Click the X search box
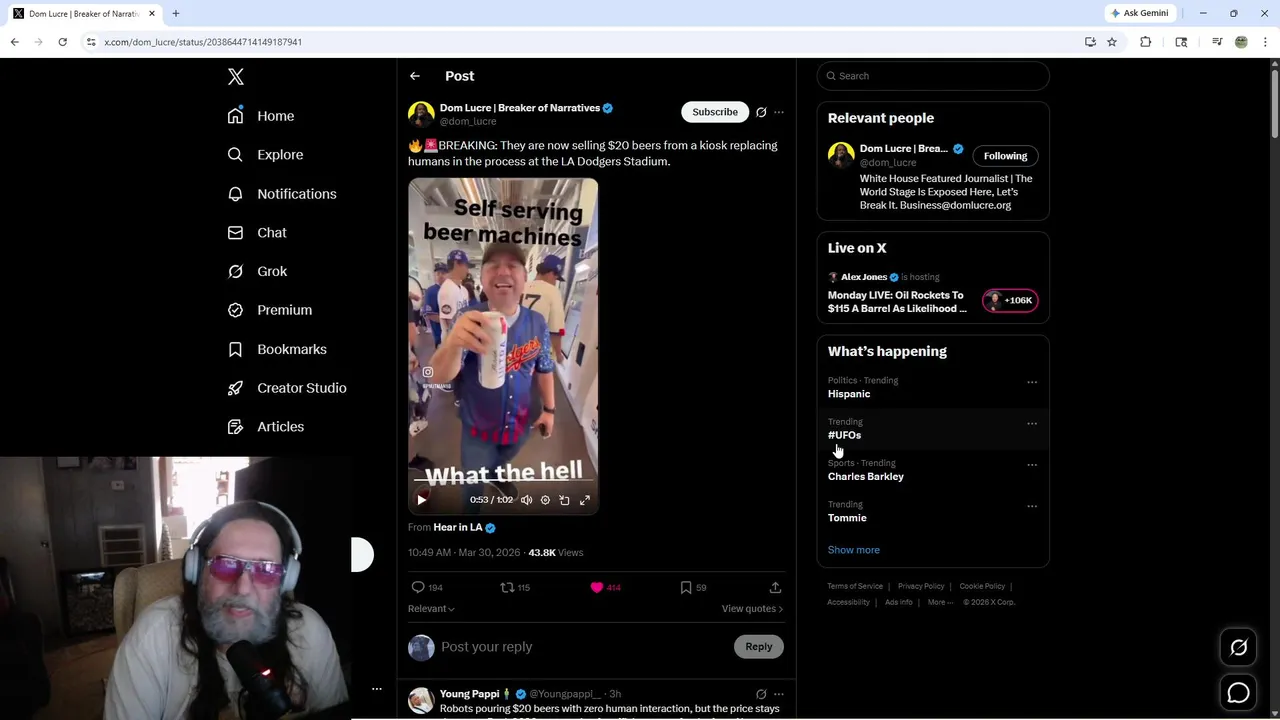The height and width of the screenshot is (720, 1280). (933, 76)
